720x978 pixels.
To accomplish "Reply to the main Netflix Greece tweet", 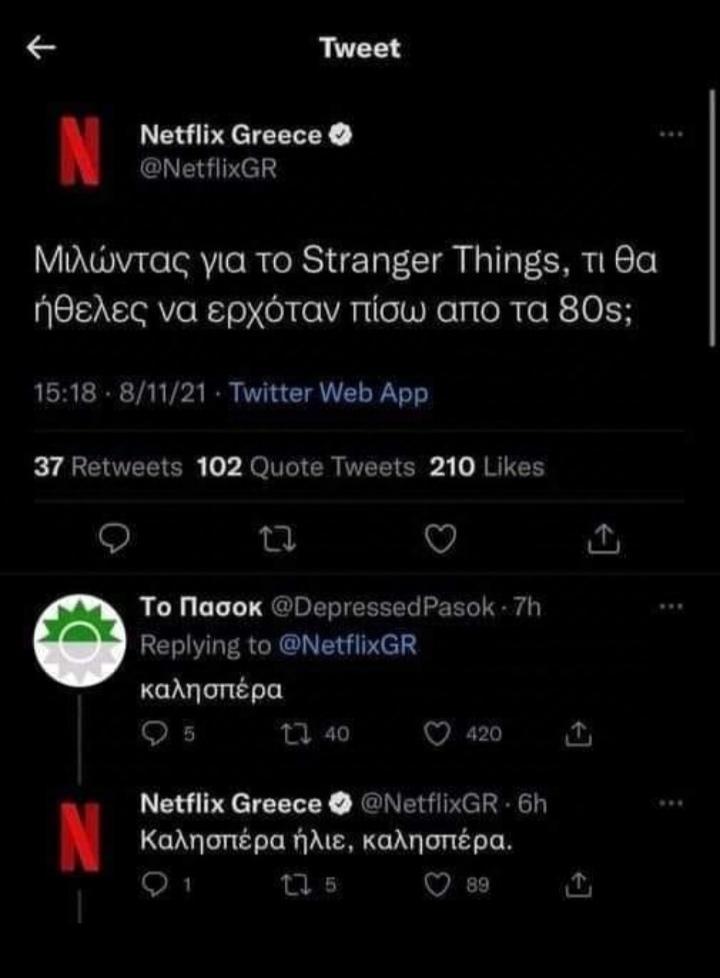I will pos(114,538).
